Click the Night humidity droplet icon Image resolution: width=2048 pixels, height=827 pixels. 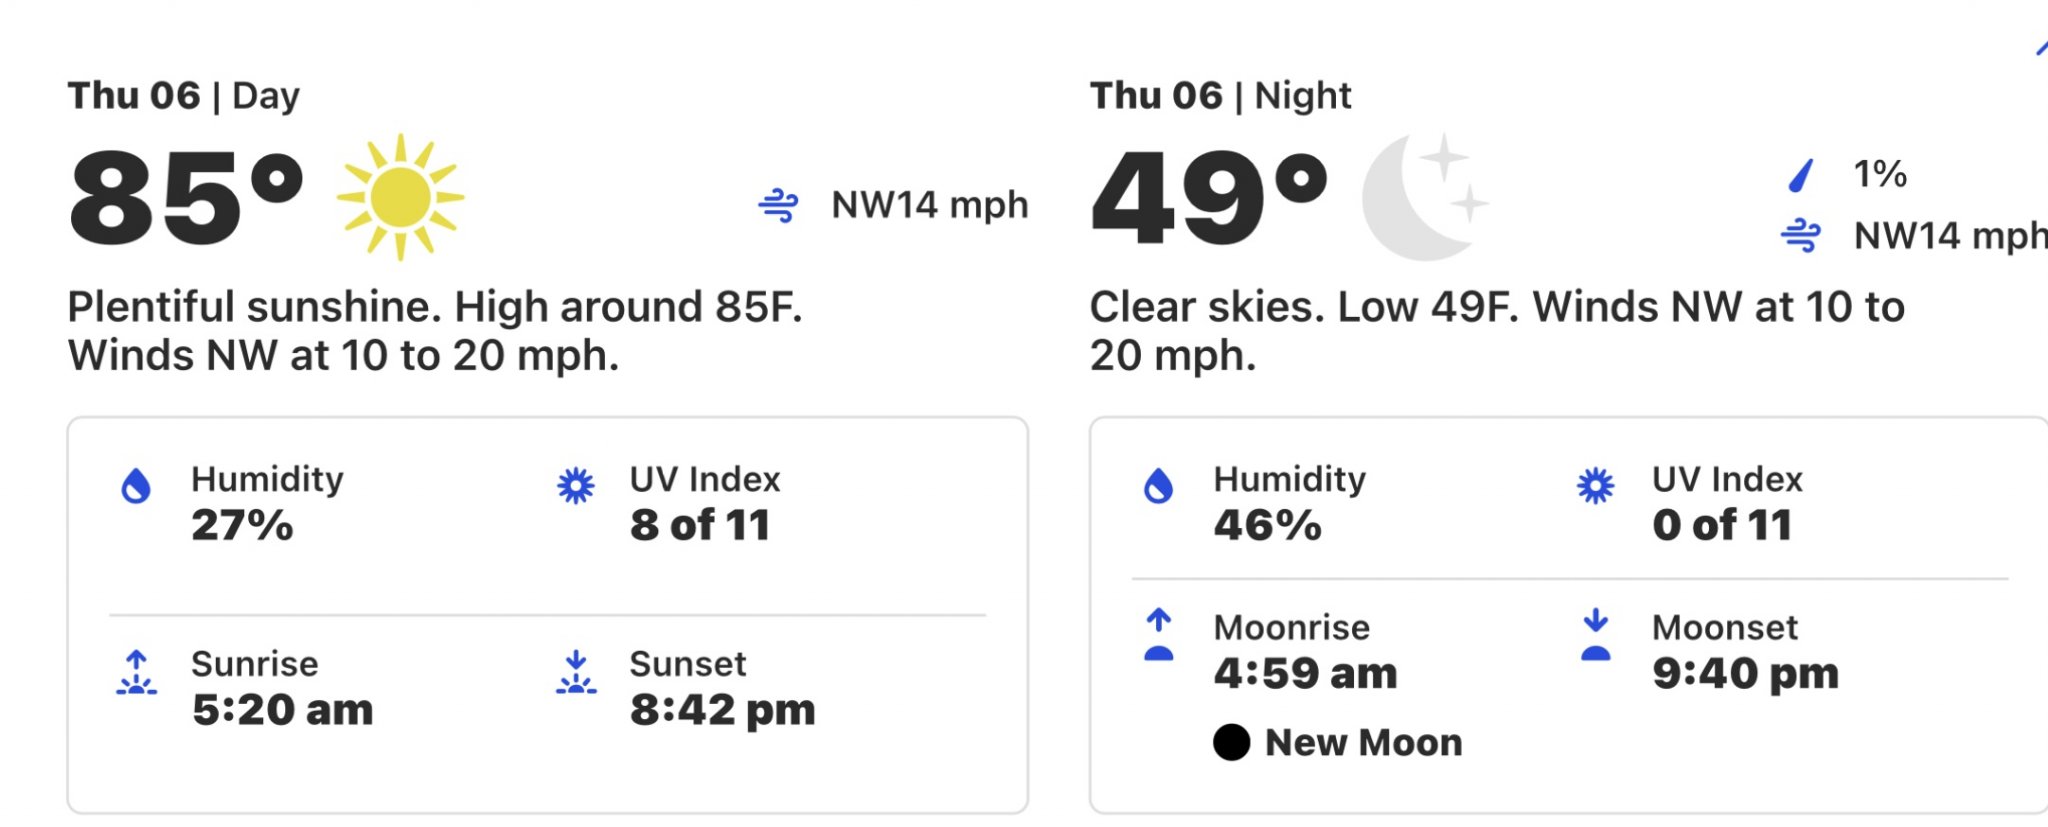[1158, 486]
